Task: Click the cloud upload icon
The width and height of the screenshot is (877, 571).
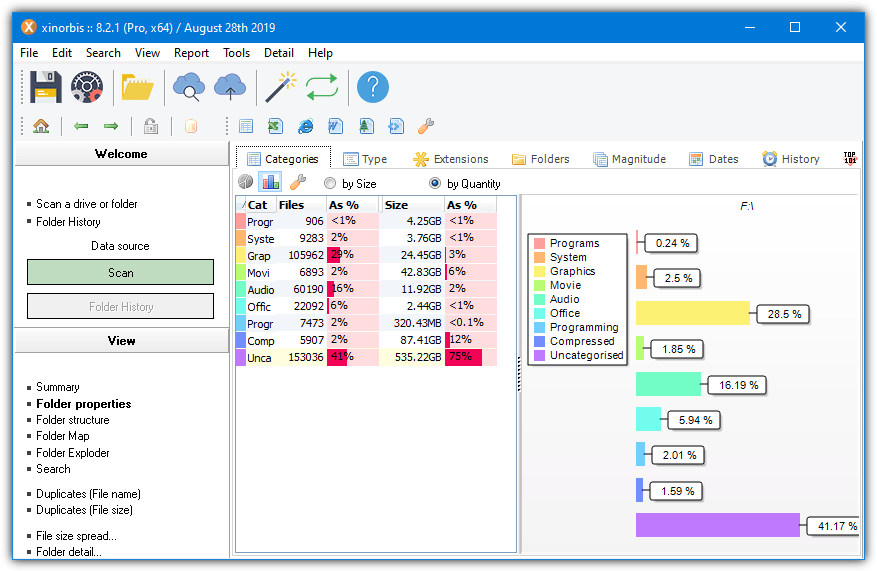Action: point(230,87)
